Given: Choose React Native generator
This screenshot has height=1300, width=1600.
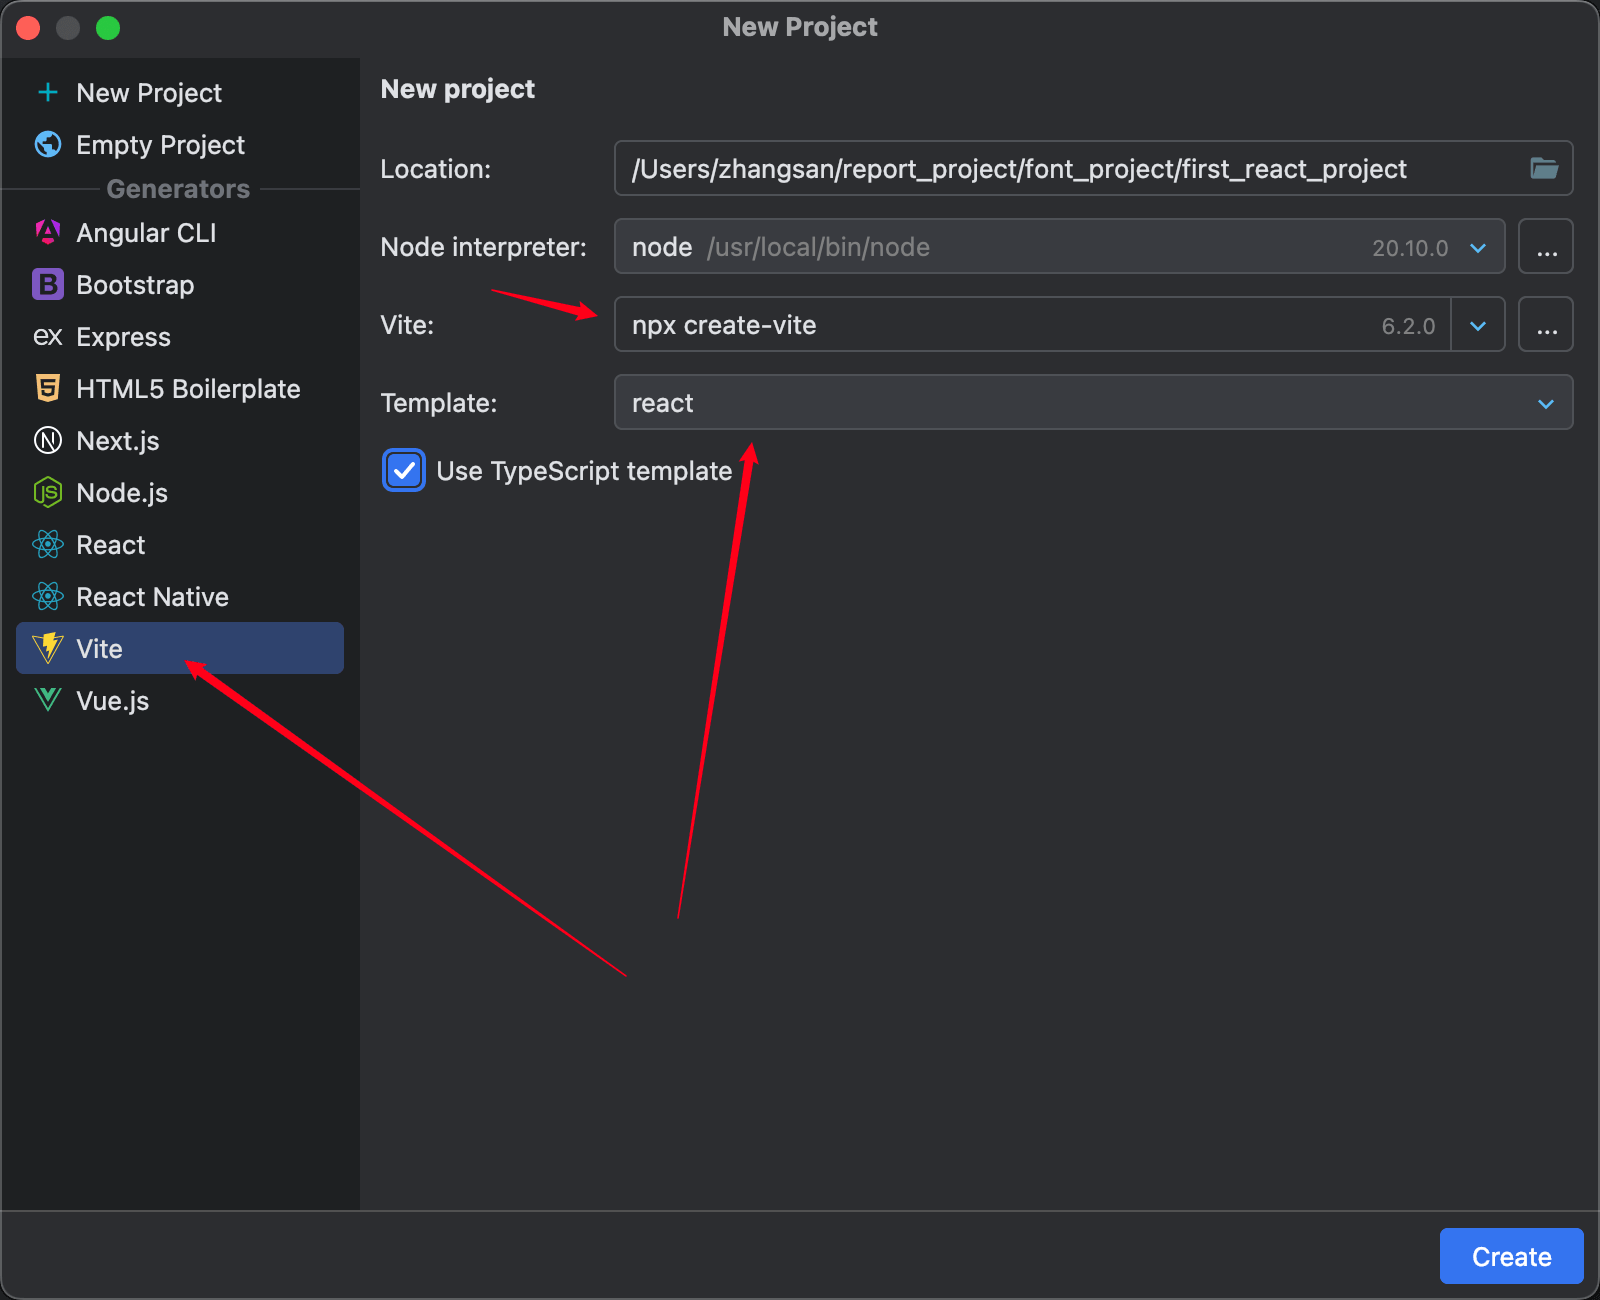Looking at the screenshot, I should click(180, 597).
